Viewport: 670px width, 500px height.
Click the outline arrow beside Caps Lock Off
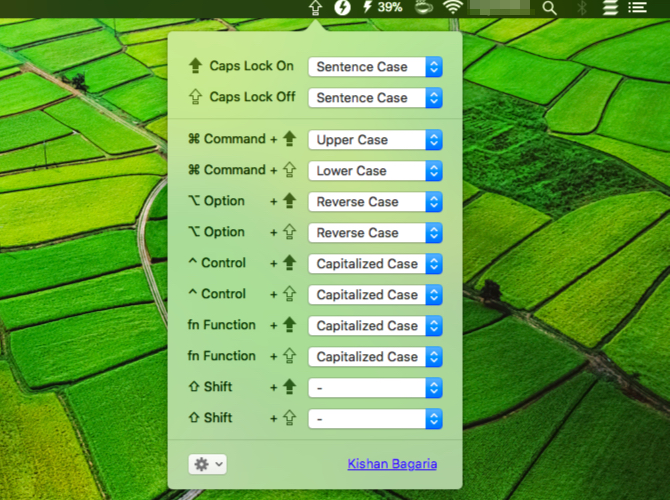tap(195, 97)
